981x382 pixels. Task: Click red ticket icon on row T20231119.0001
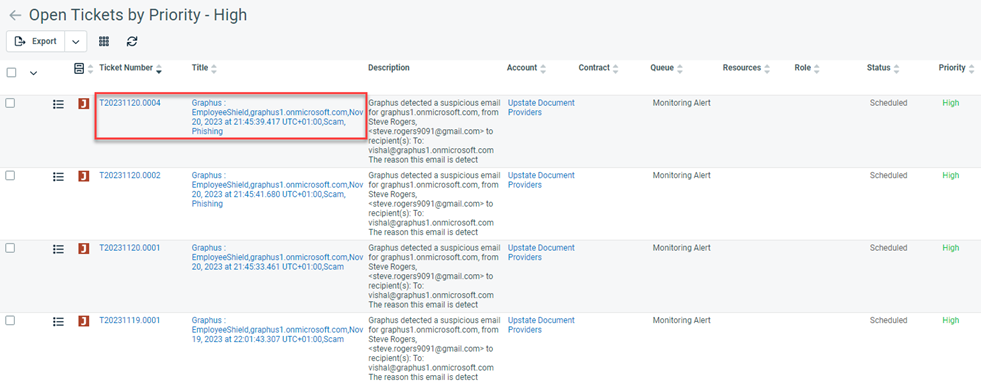tap(83, 321)
